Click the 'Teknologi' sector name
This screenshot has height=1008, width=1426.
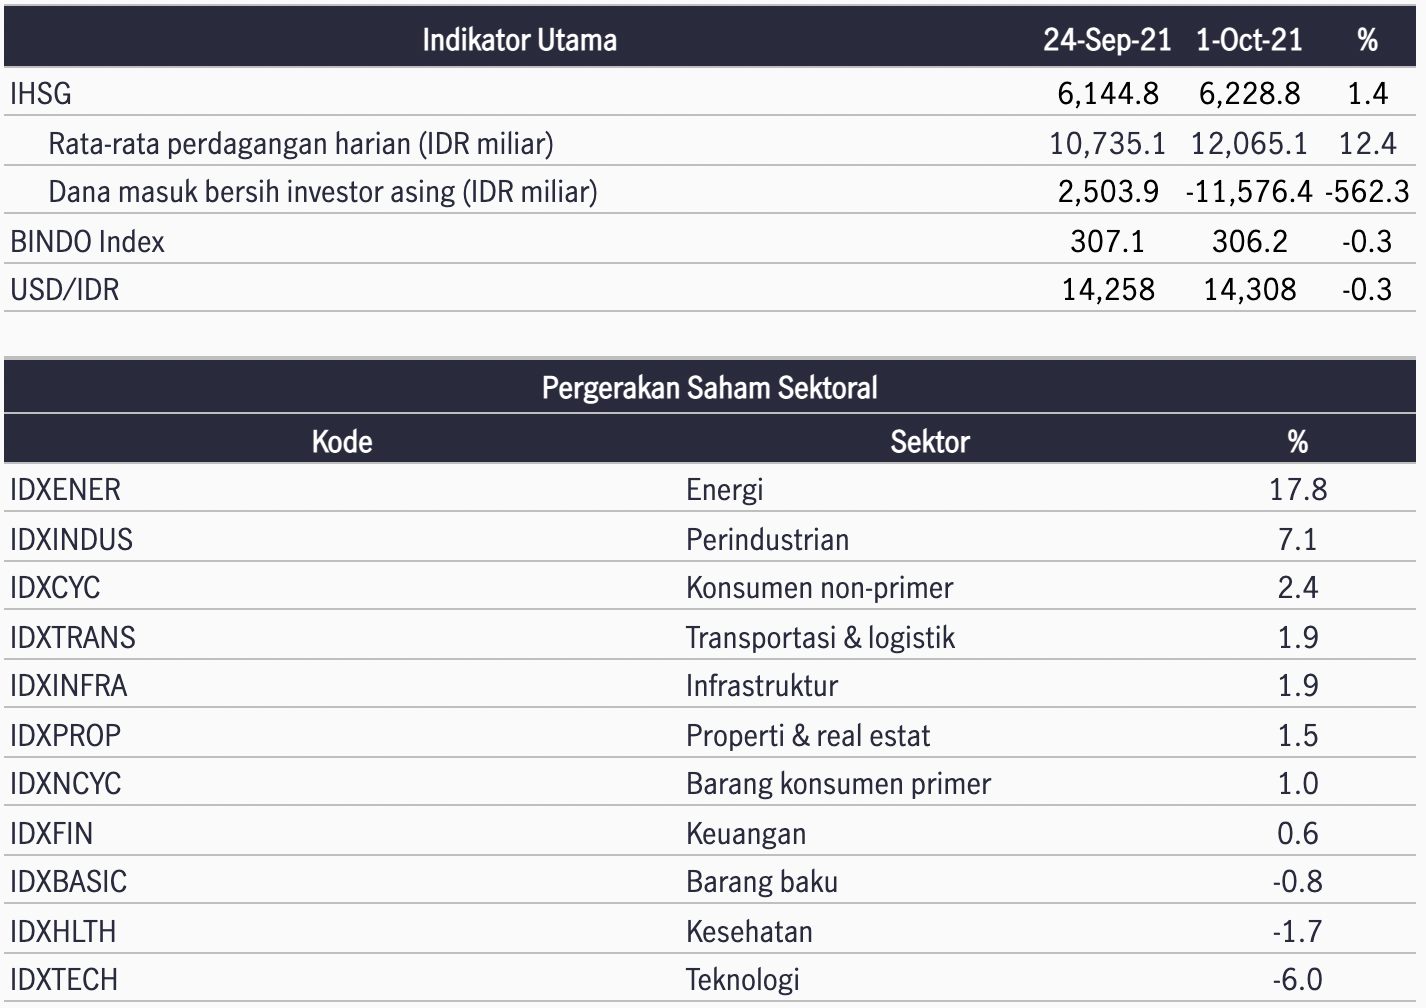[x=743, y=980]
